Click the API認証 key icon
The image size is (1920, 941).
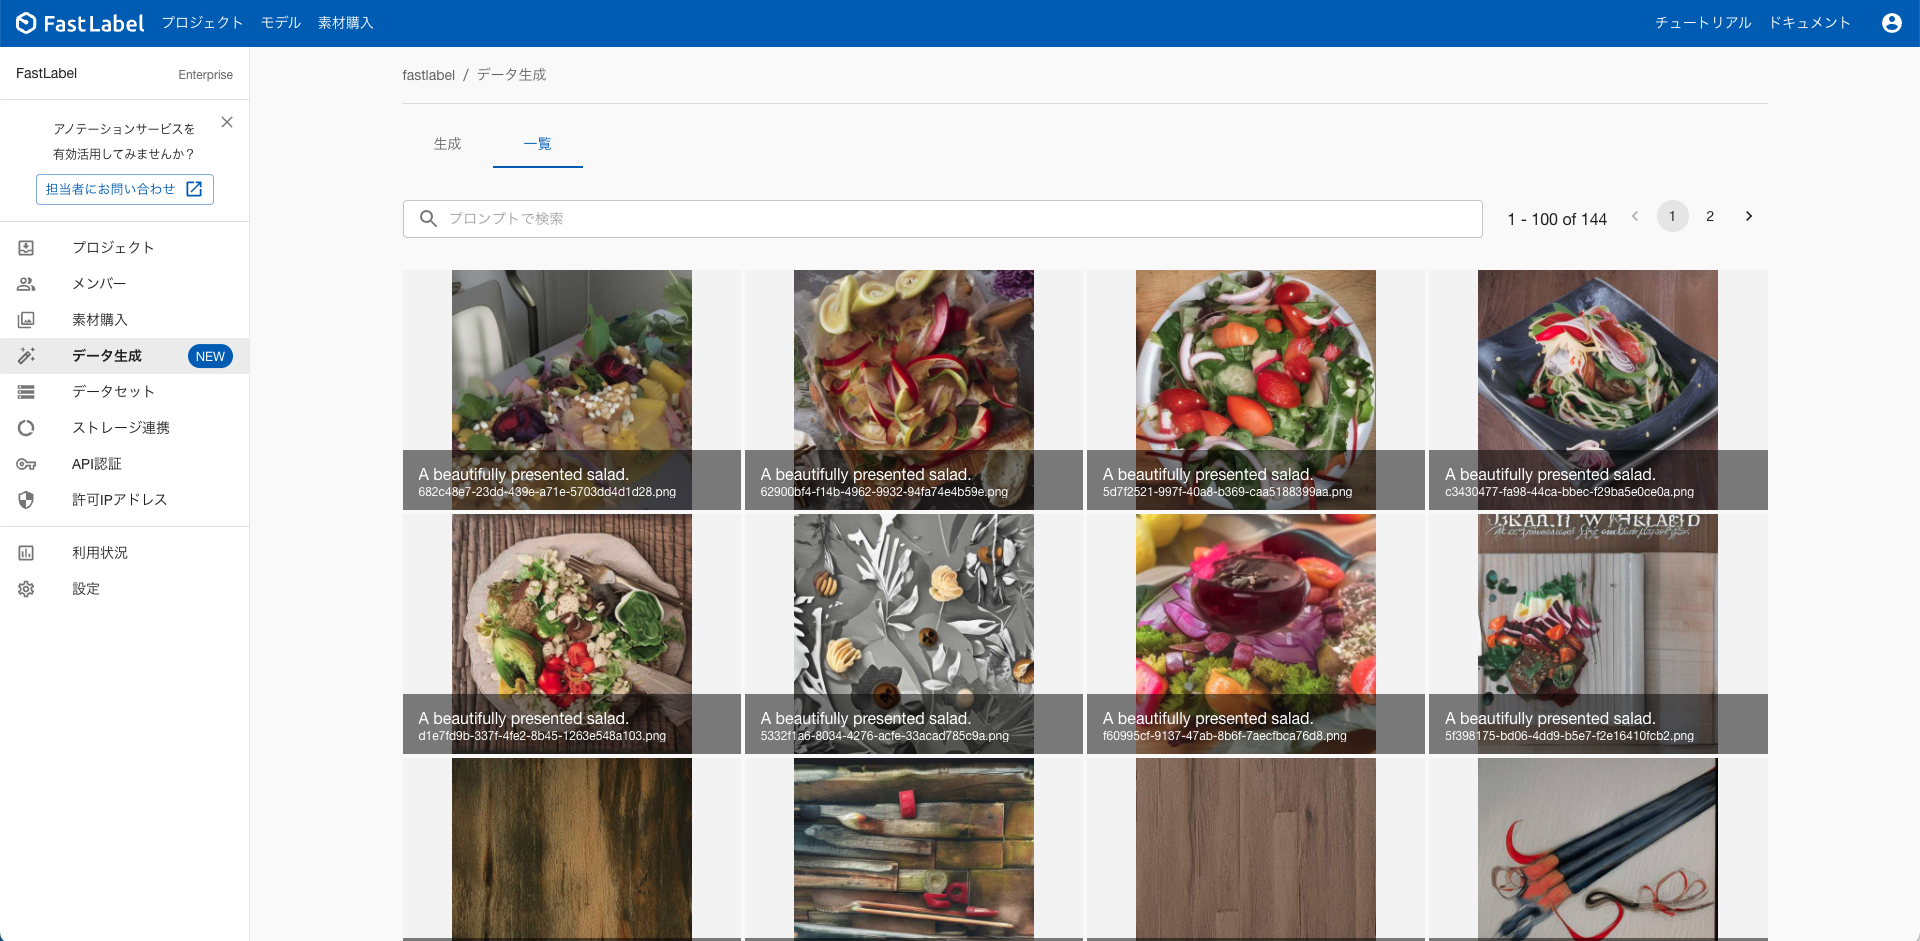[x=26, y=464]
